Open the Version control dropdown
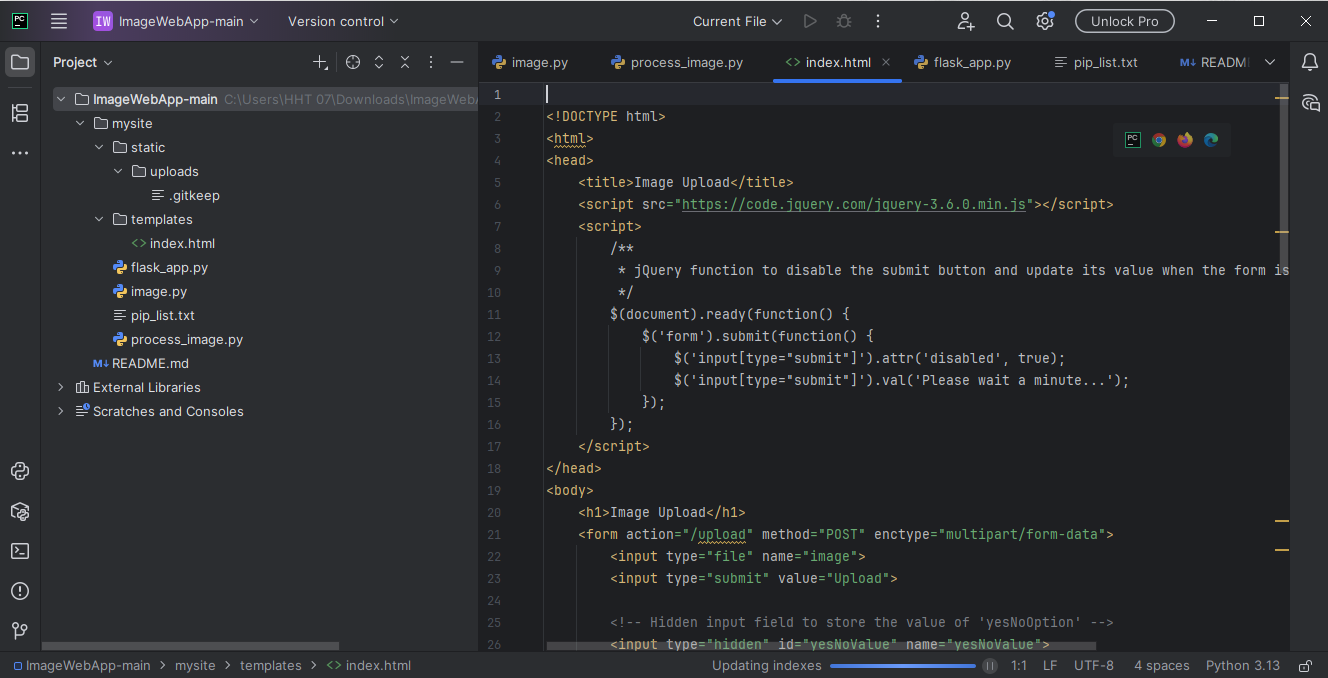1328x678 pixels. (342, 21)
